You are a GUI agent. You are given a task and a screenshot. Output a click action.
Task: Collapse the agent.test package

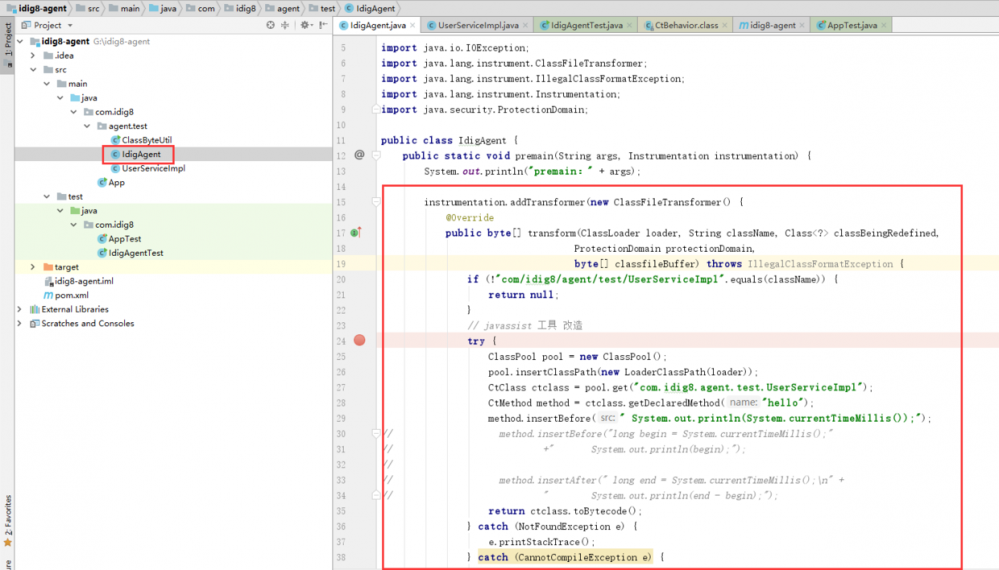click(x=86, y=127)
